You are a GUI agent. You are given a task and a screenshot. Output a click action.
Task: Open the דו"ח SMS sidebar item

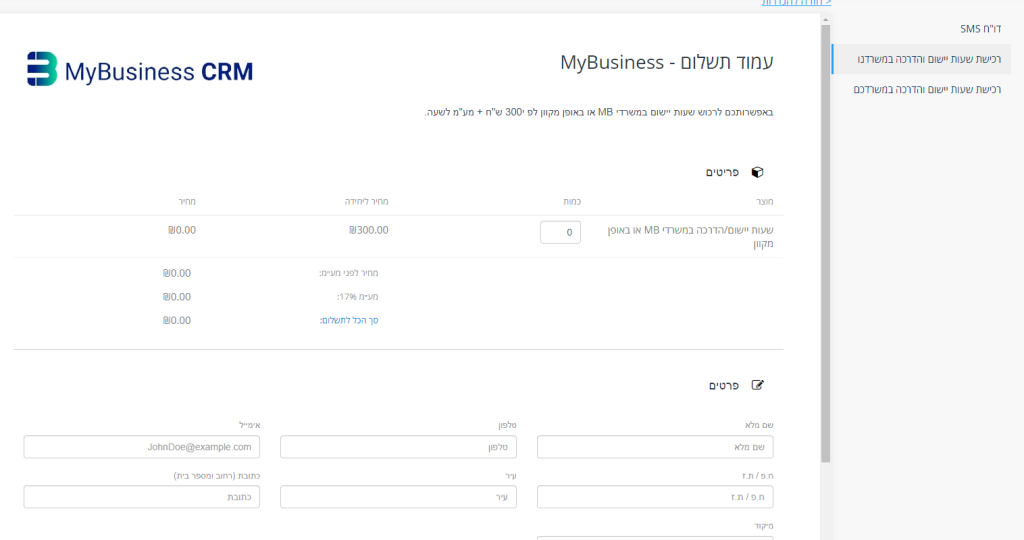pos(980,29)
